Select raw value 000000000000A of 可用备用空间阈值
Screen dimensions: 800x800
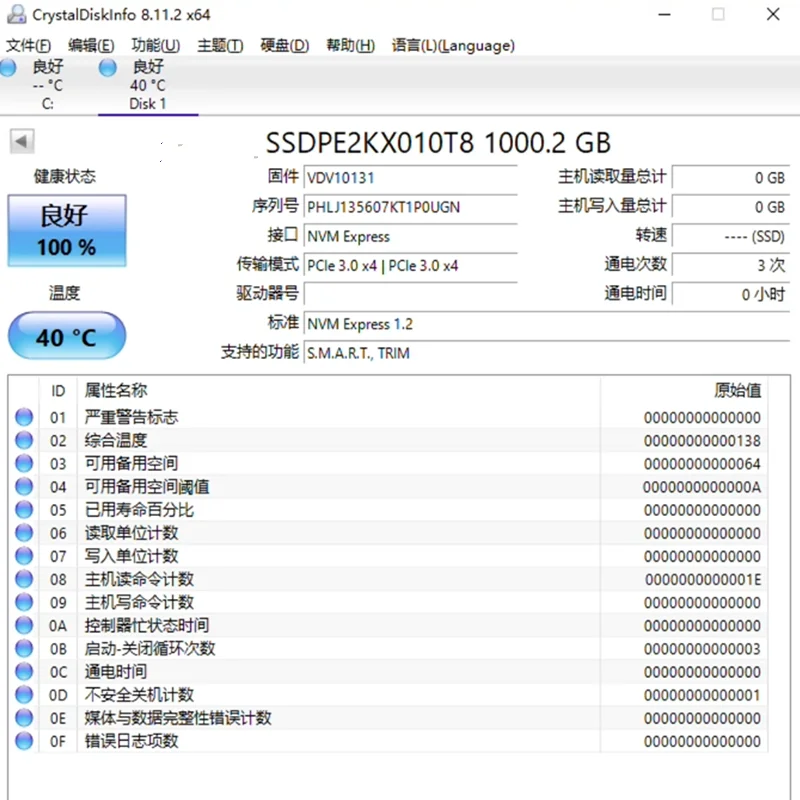[702, 487]
